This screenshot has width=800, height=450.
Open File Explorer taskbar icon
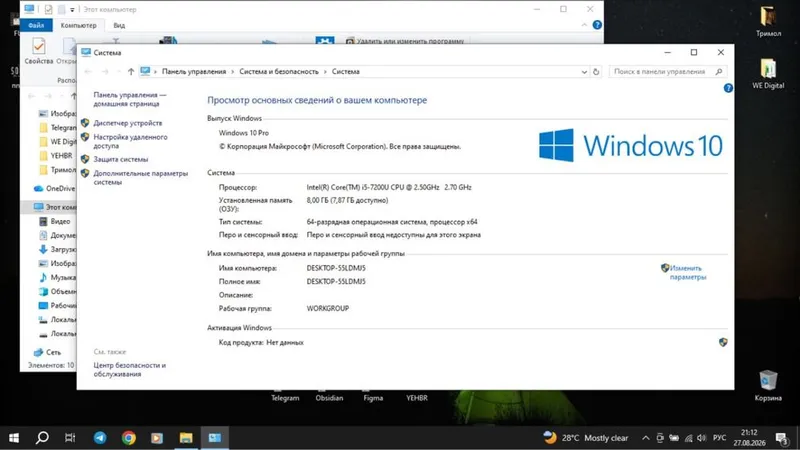(186, 438)
